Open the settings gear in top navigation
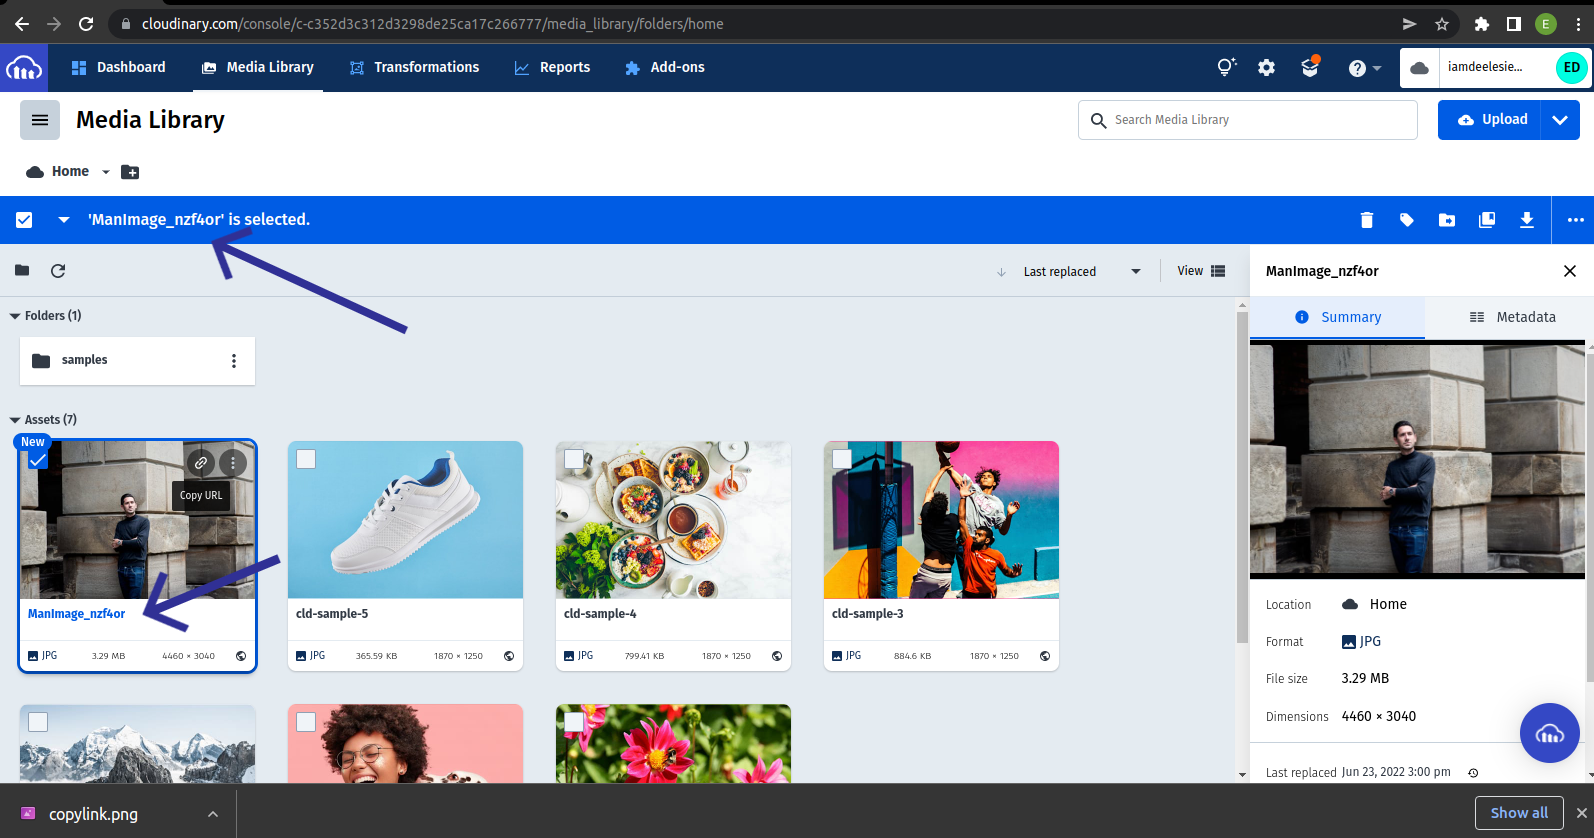 [1266, 68]
